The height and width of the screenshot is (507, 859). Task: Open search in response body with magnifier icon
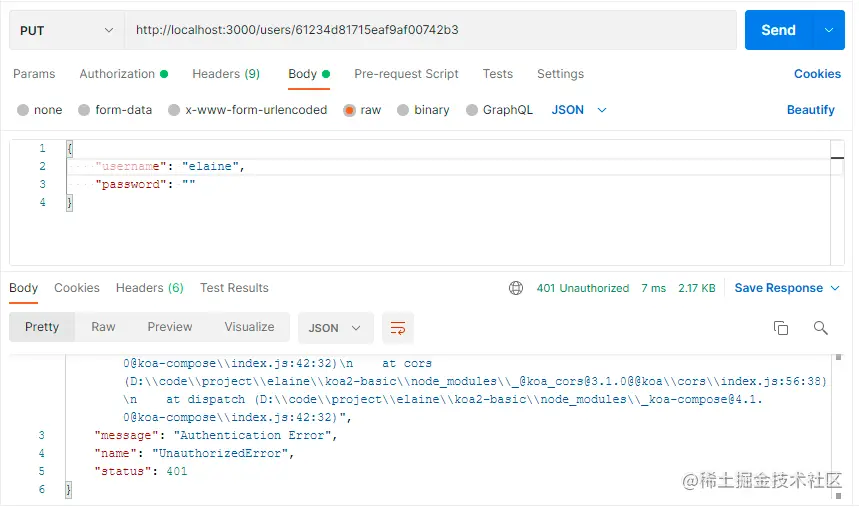click(820, 328)
